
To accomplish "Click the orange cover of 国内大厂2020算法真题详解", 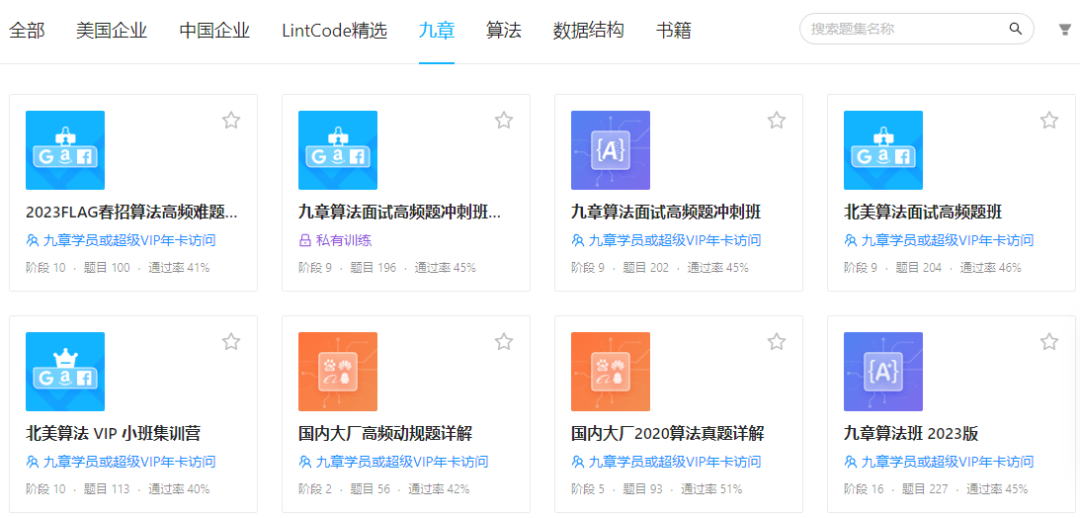I will pos(610,372).
